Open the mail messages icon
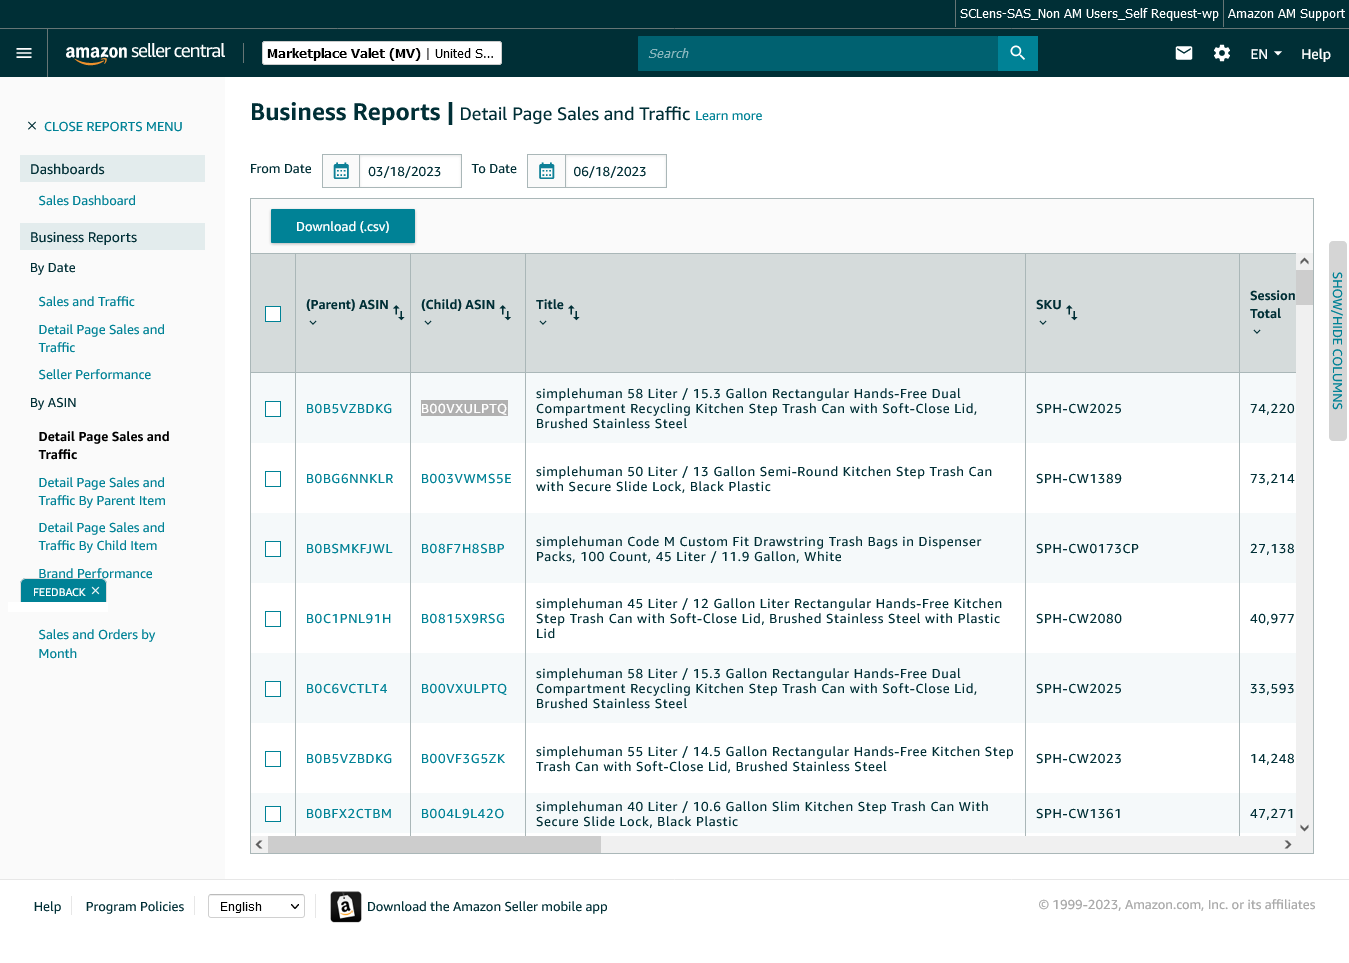Screen dimensions: 1349x963 (x=1184, y=53)
